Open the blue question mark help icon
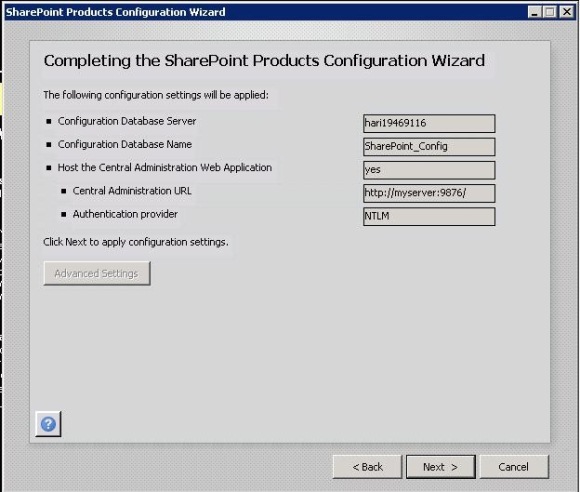 48,424
